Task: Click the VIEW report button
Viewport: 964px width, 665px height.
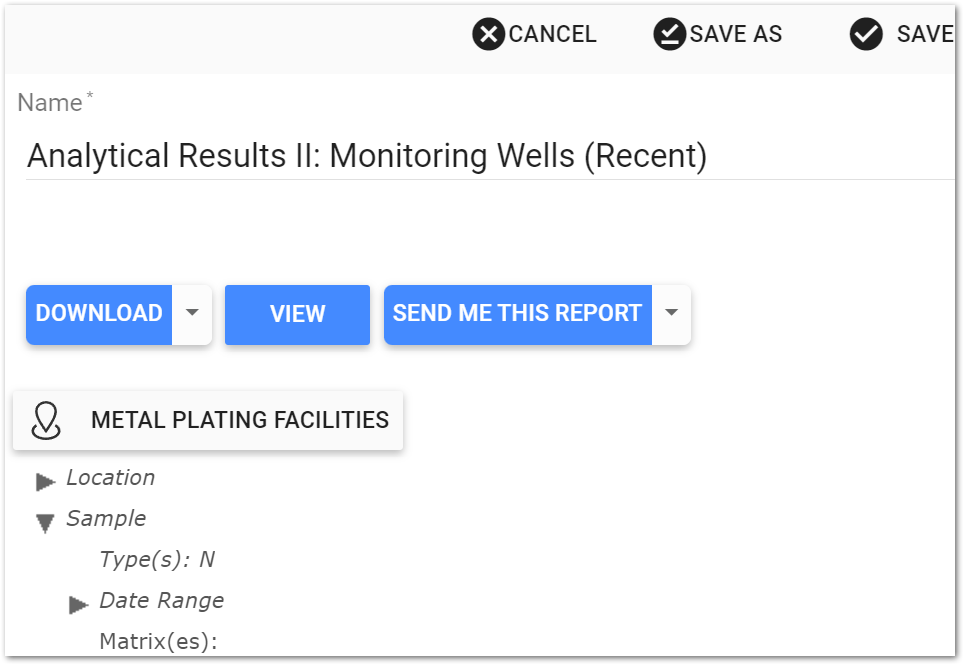Action: point(297,314)
